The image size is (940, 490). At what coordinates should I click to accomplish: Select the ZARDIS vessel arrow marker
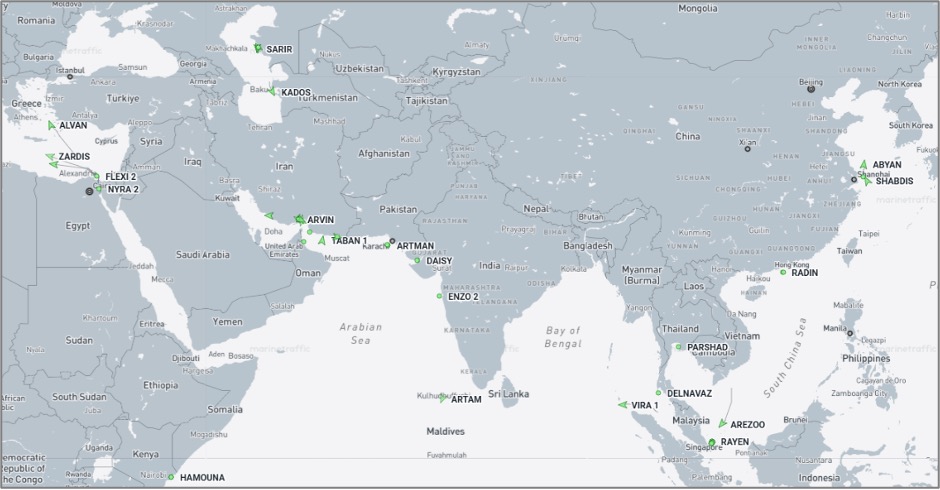click(50, 157)
